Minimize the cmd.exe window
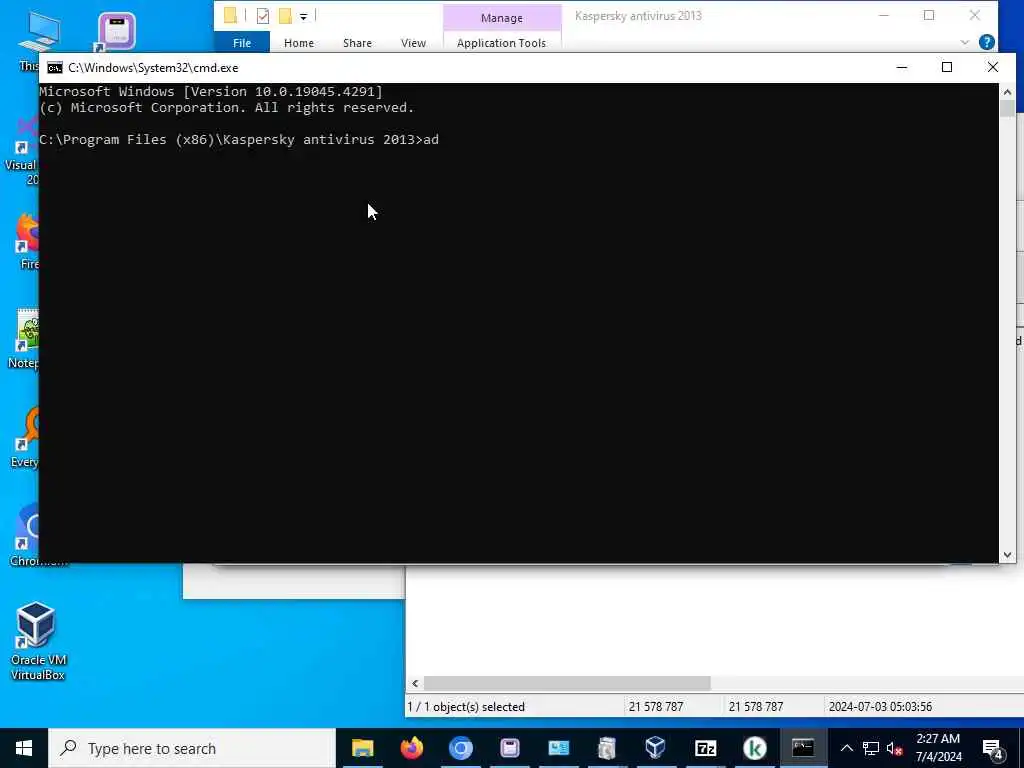The width and height of the screenshot is (1024, 768). [902, 67]
